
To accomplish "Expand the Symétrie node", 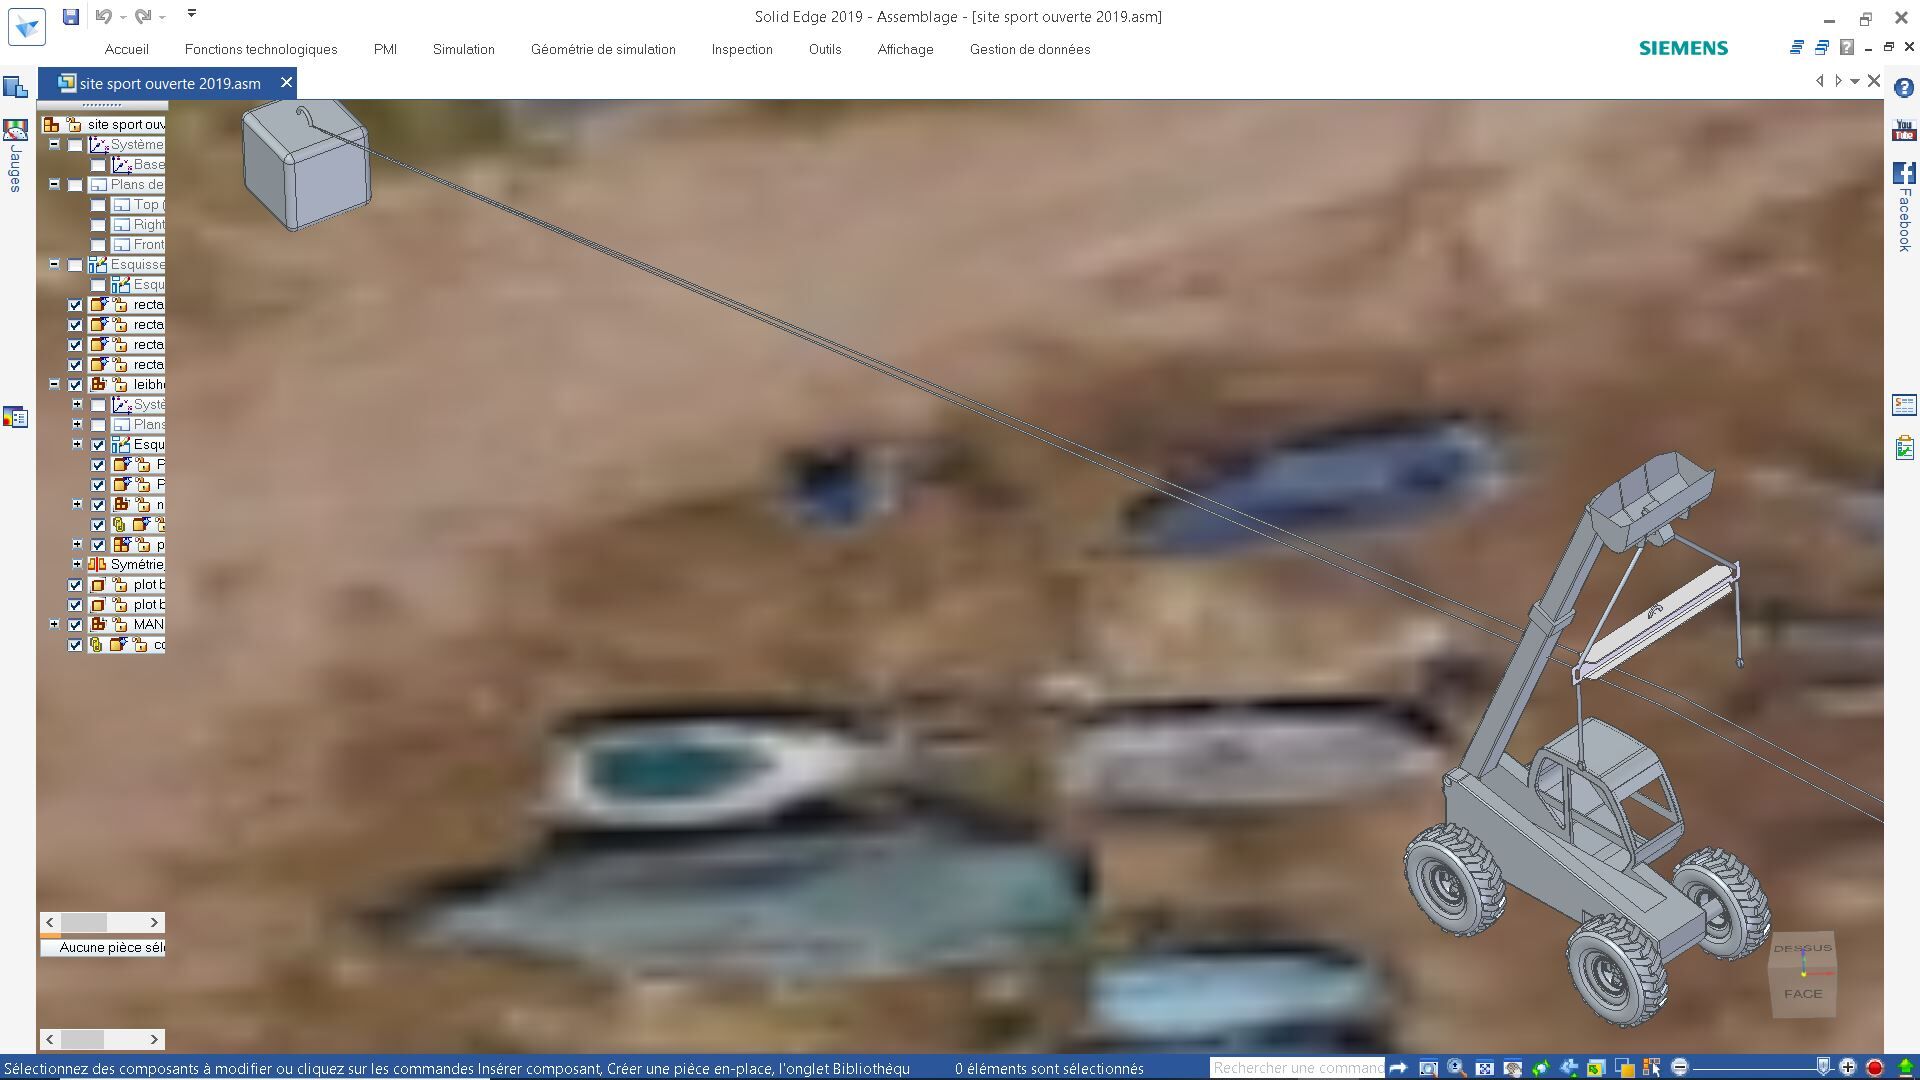I will (x=77, y=564).
